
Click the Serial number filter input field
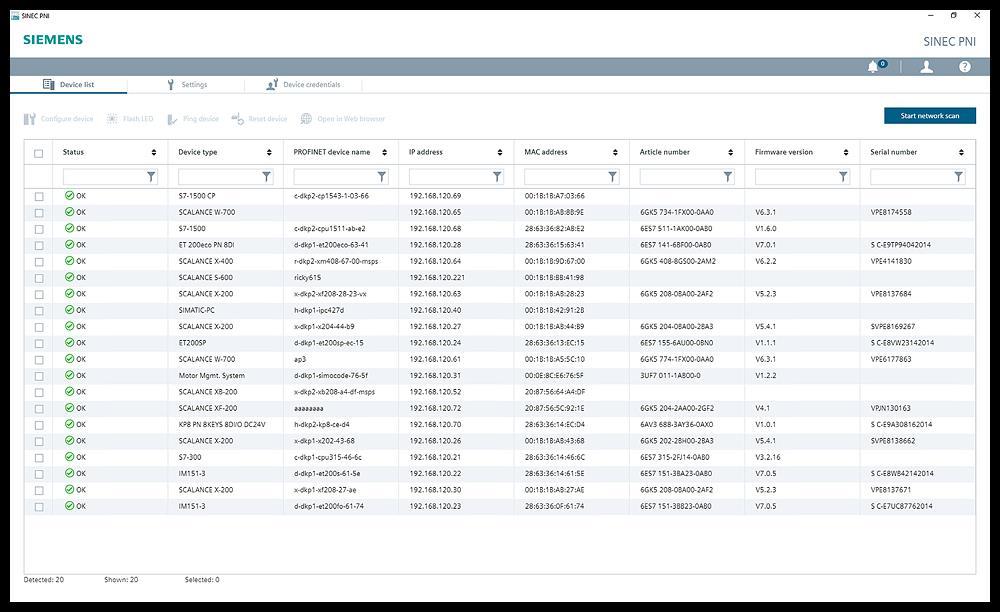[918, 177]
